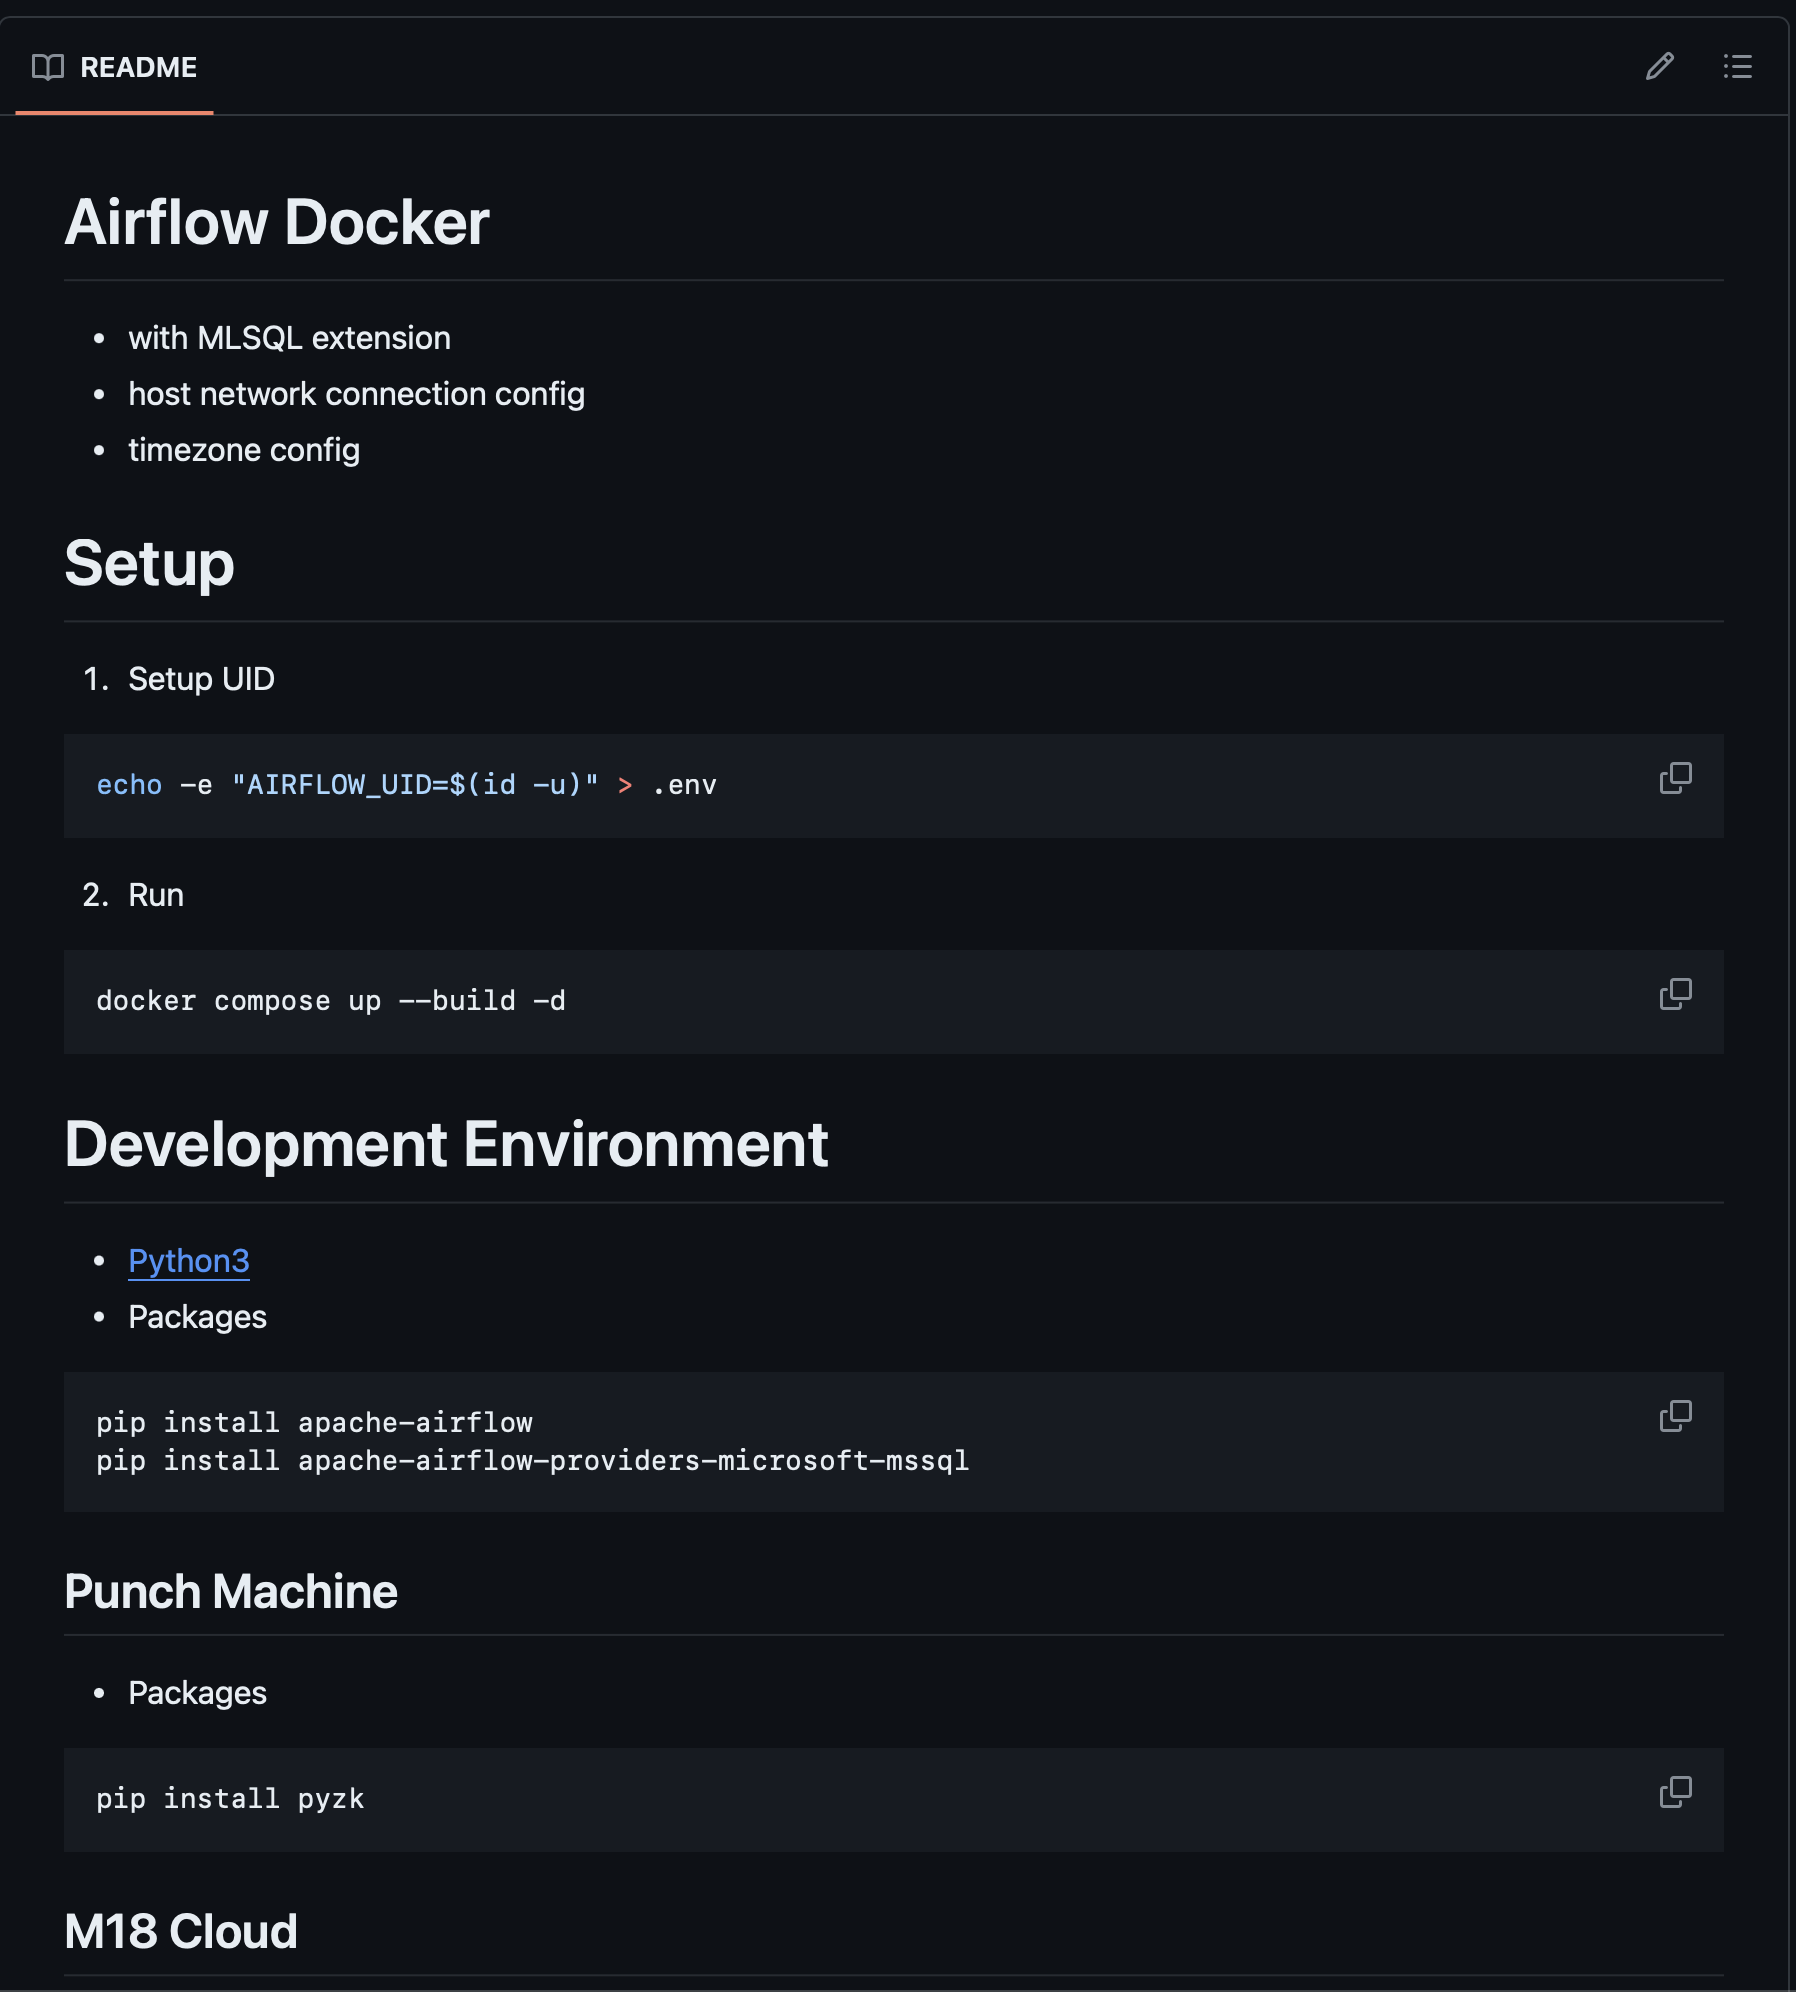The width and height of the screenshot is (1796, 1992).
Task: Click the providers-microsoft-mssql install line
Action: point(533,1461)
